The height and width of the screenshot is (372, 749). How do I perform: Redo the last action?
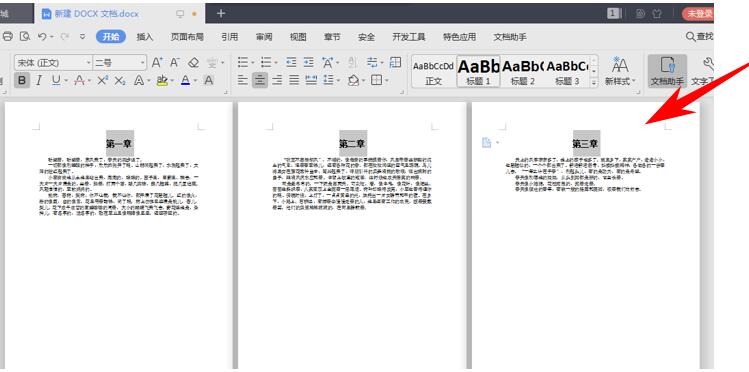click(x=64, y=36)
